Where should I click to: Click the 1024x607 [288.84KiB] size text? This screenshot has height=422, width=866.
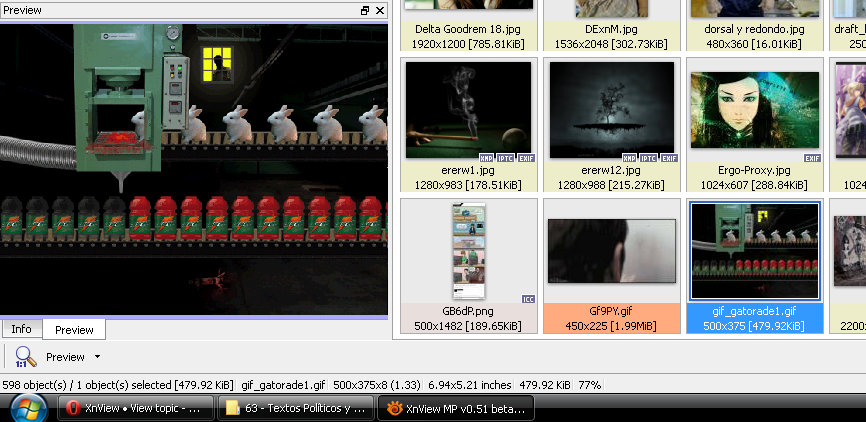click(x=754, y=185)
